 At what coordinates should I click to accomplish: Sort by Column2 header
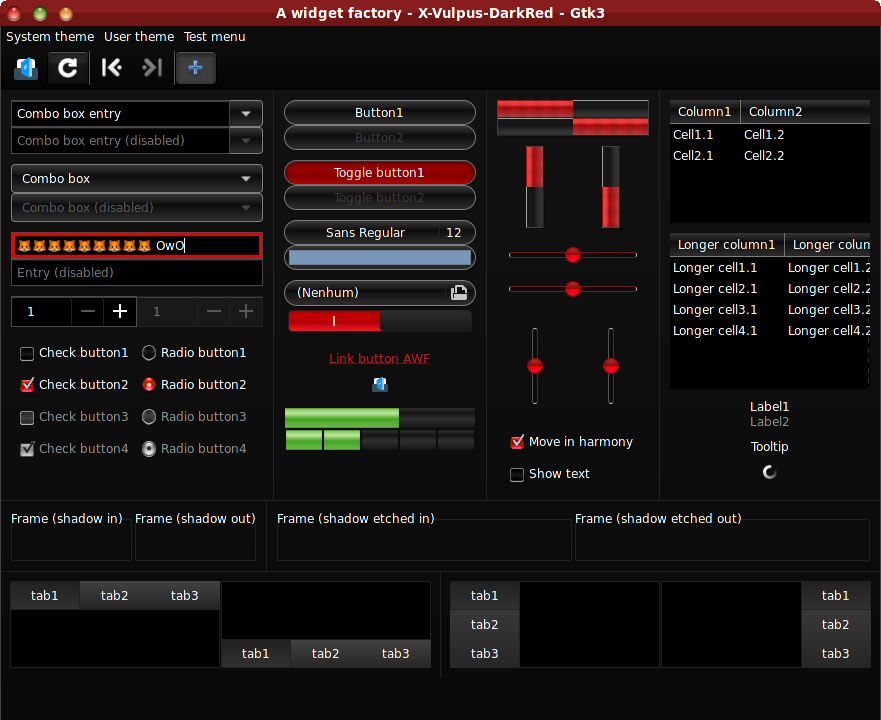(805, 112)
